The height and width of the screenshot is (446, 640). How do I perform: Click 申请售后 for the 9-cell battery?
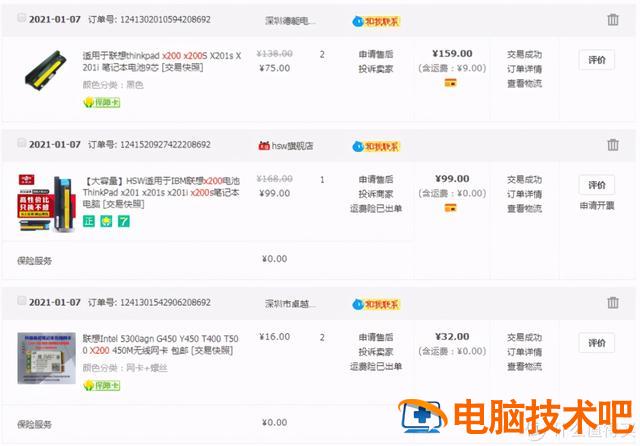tap(376, 54)
